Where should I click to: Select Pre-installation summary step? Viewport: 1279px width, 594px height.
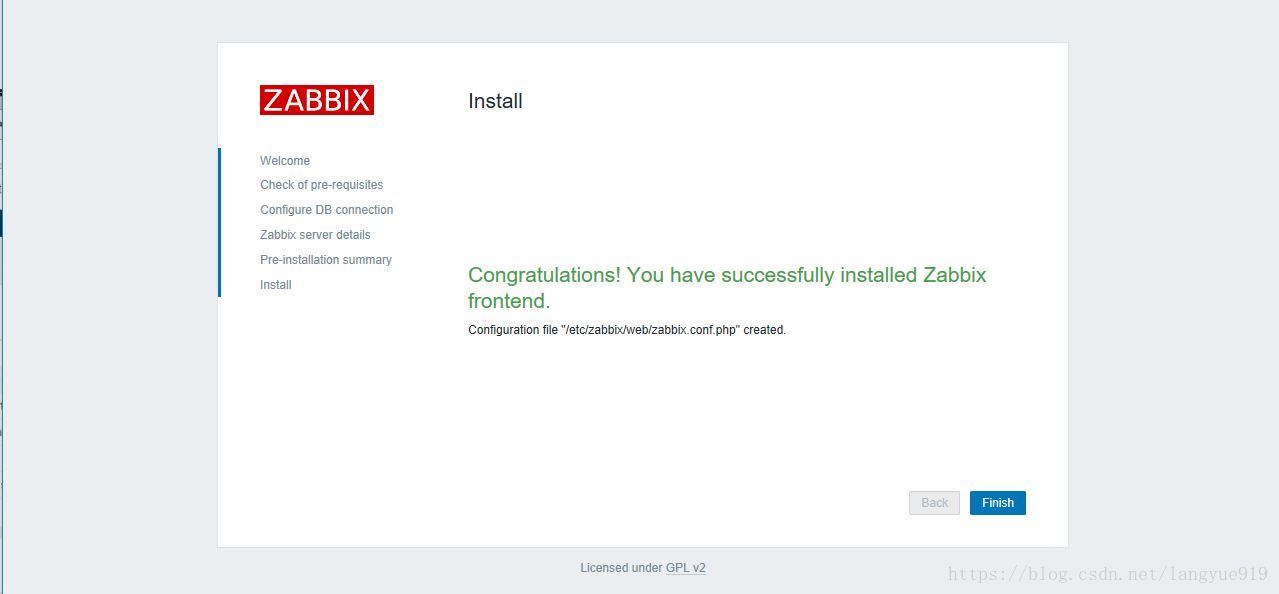pyautogui.click(x=326, y=260)
